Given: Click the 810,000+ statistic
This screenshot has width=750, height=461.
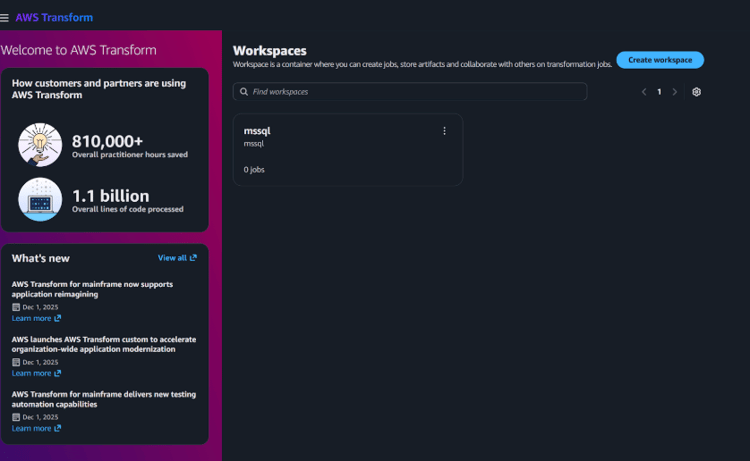Looking at the screenshot, I should pos(107,141).
